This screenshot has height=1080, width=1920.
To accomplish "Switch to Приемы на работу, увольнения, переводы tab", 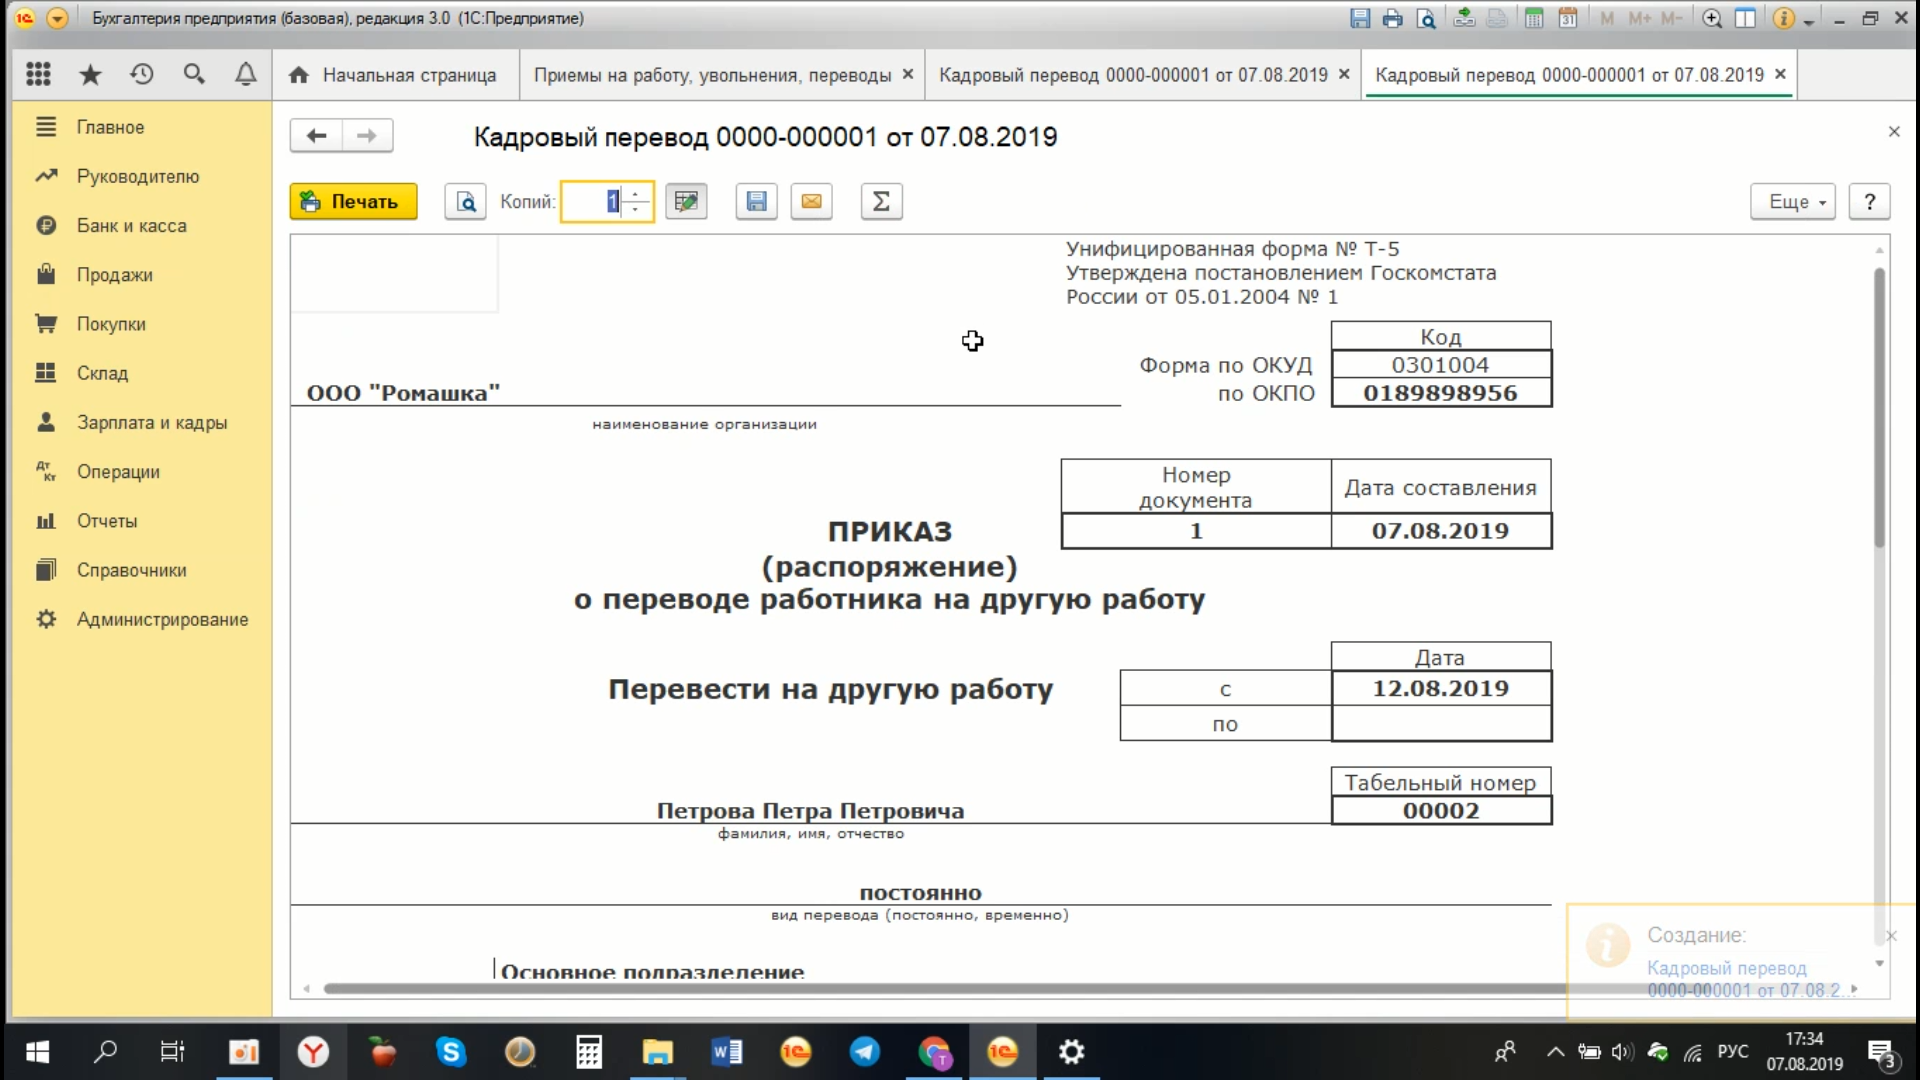I will [712, 75].
